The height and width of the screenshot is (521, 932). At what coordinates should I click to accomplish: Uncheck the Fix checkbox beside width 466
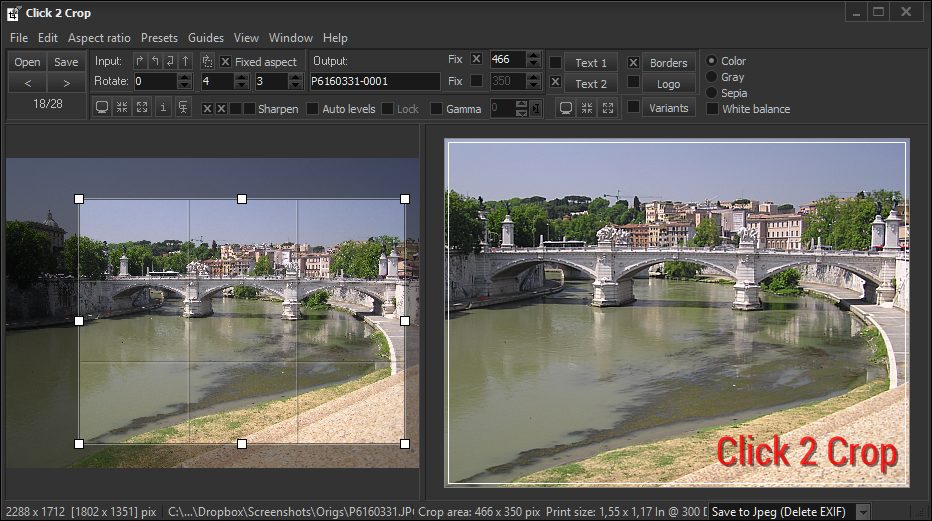pos(476,59)
